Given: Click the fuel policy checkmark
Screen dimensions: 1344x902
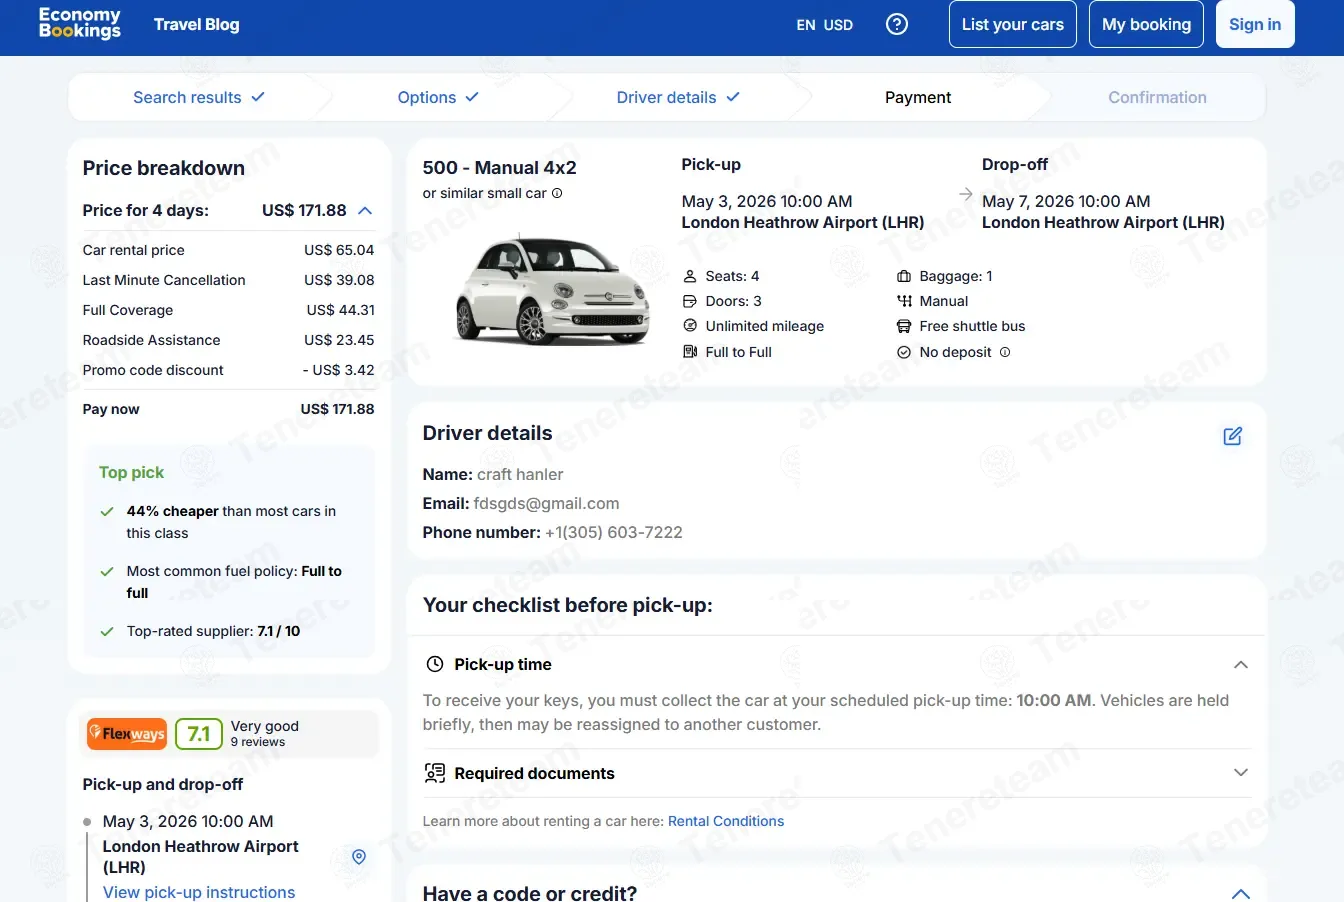Looking at the screenshot, I should click(107, 572).
